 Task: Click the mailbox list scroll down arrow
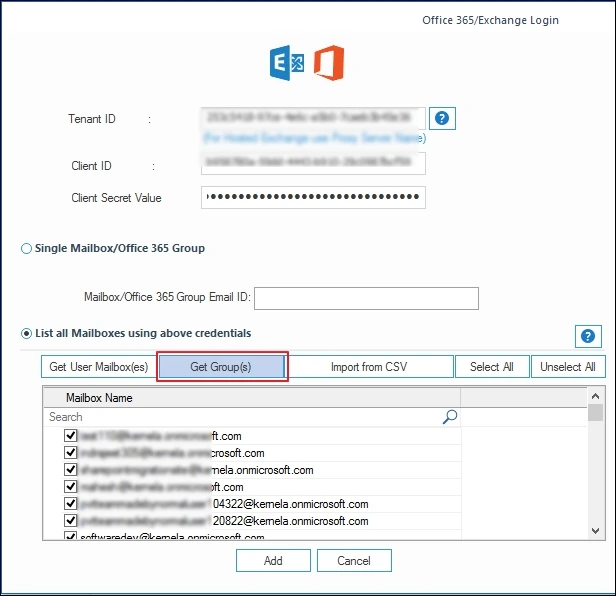pos(596,531)
